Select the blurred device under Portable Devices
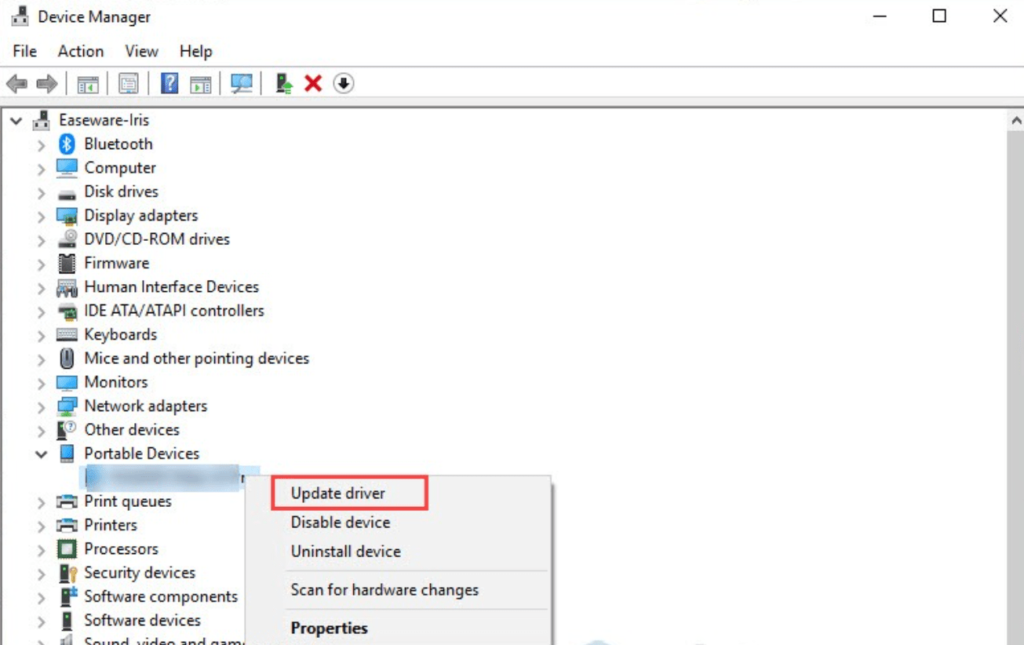Viewport: 1024px width, 645px height. point(163,478)
